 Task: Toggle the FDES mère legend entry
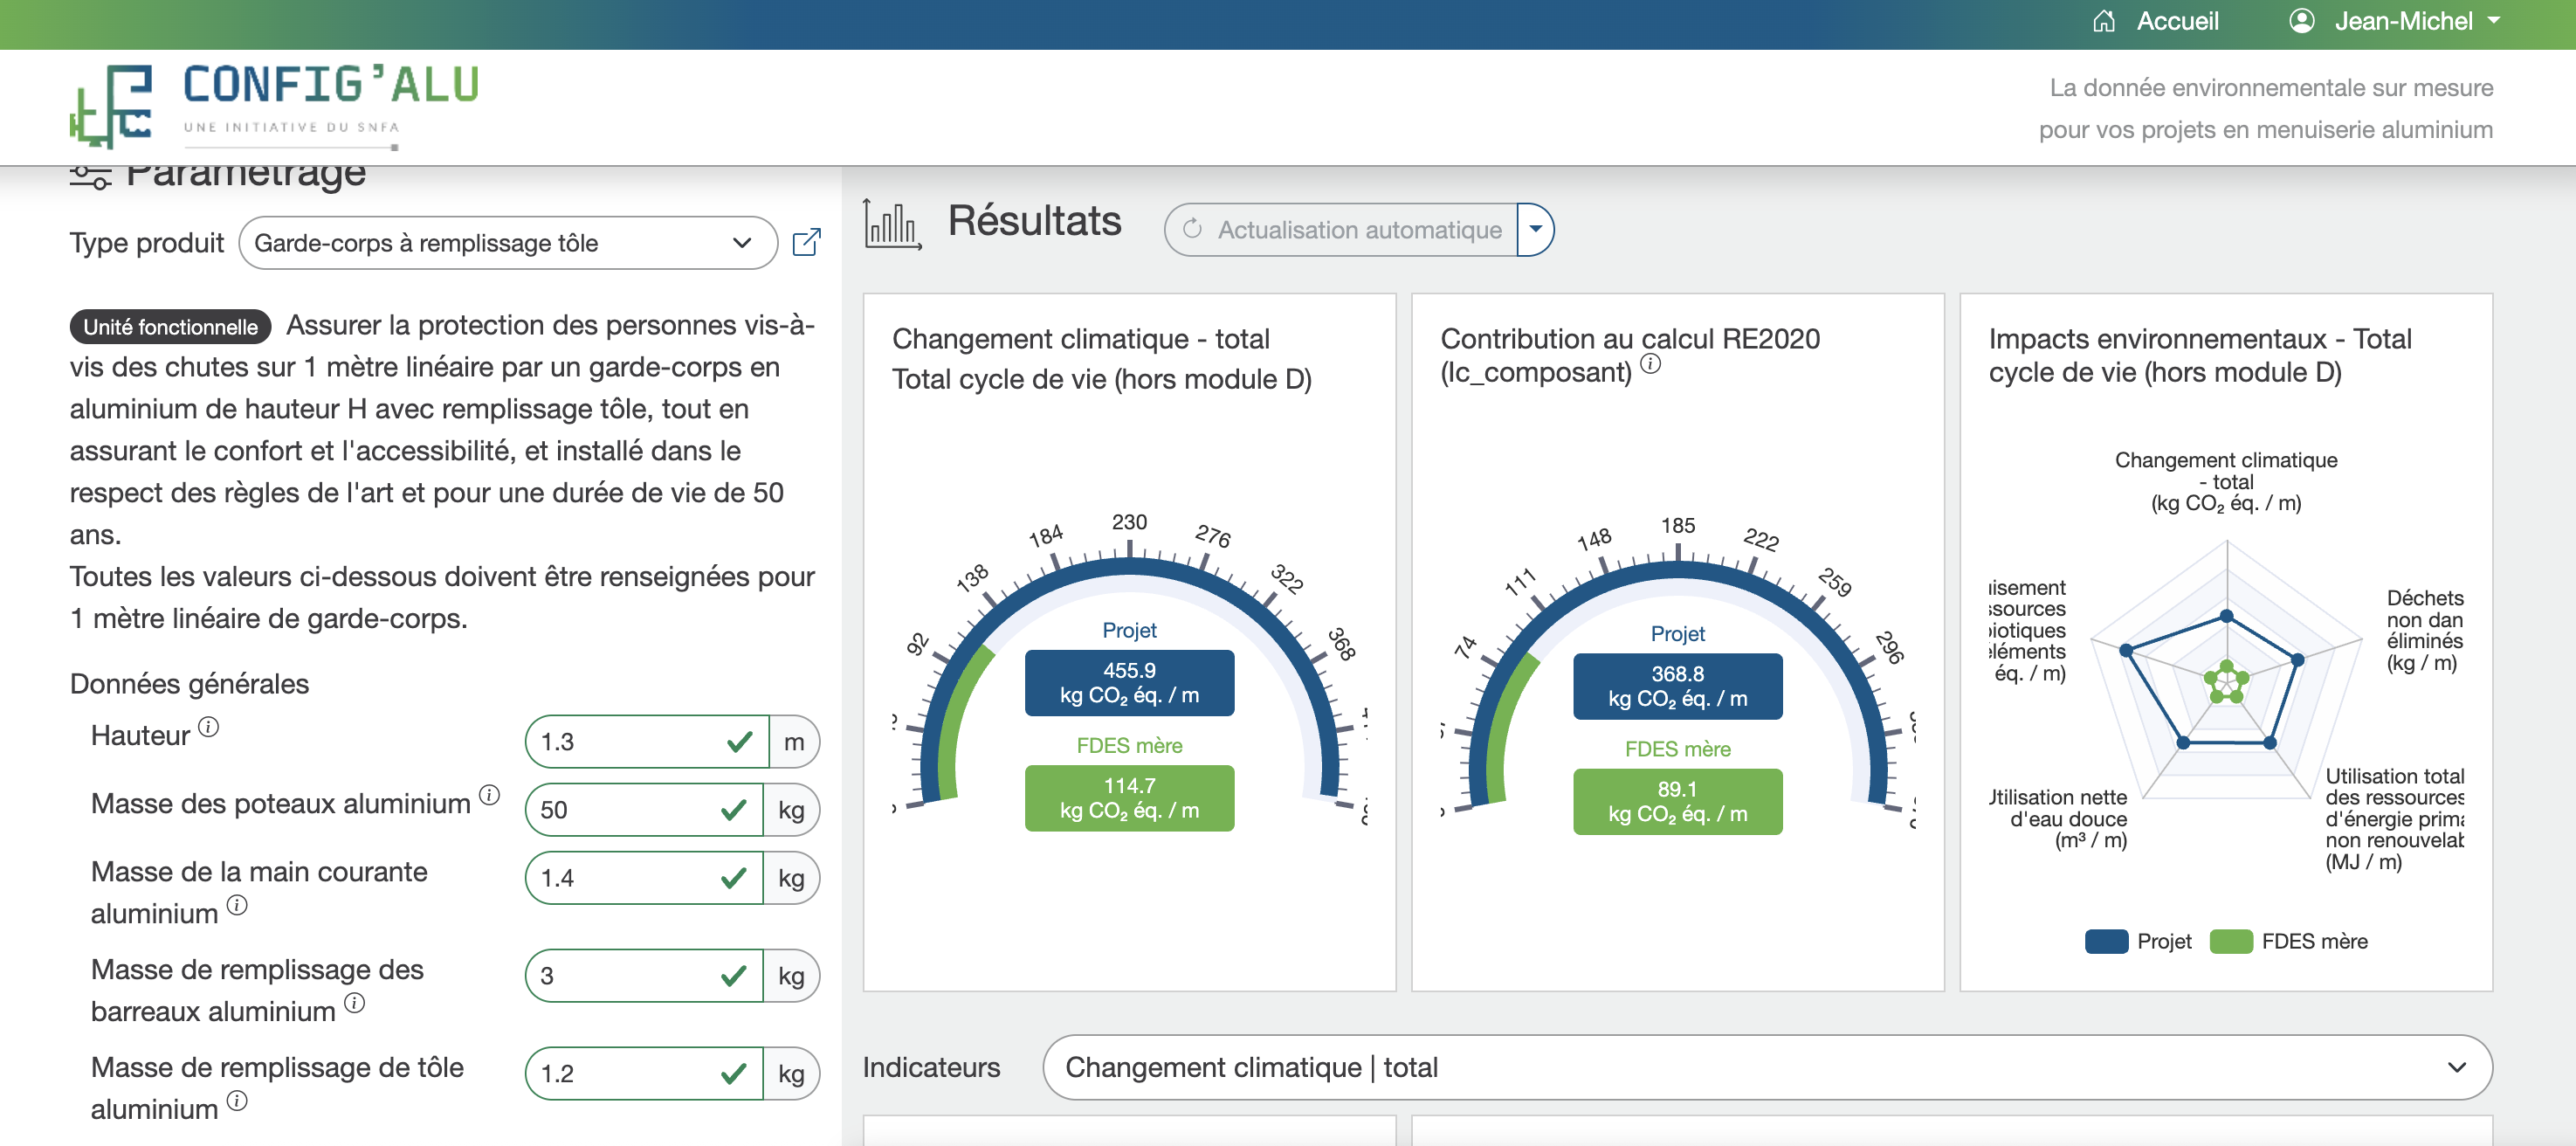coord(2289,941)
